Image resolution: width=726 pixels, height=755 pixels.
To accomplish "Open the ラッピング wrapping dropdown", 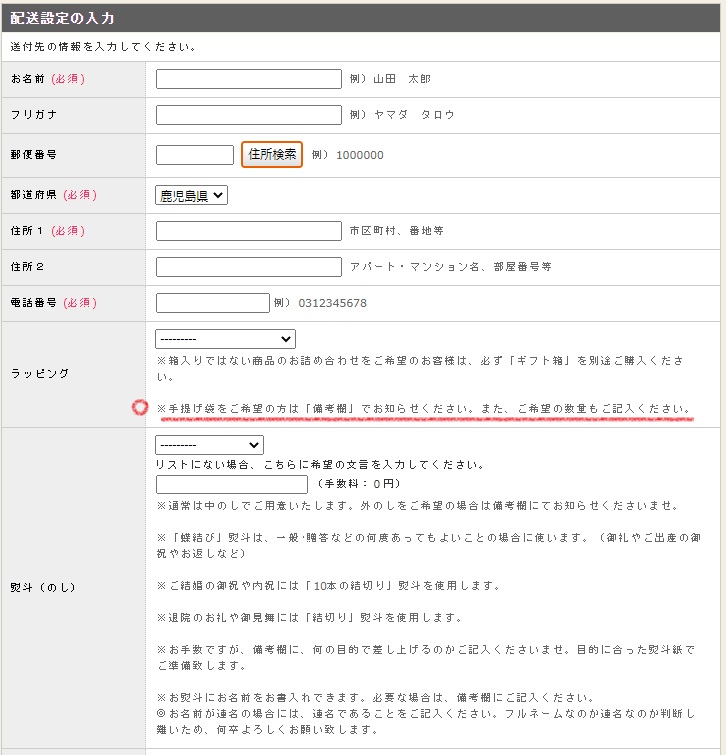I will click(225, 339).
